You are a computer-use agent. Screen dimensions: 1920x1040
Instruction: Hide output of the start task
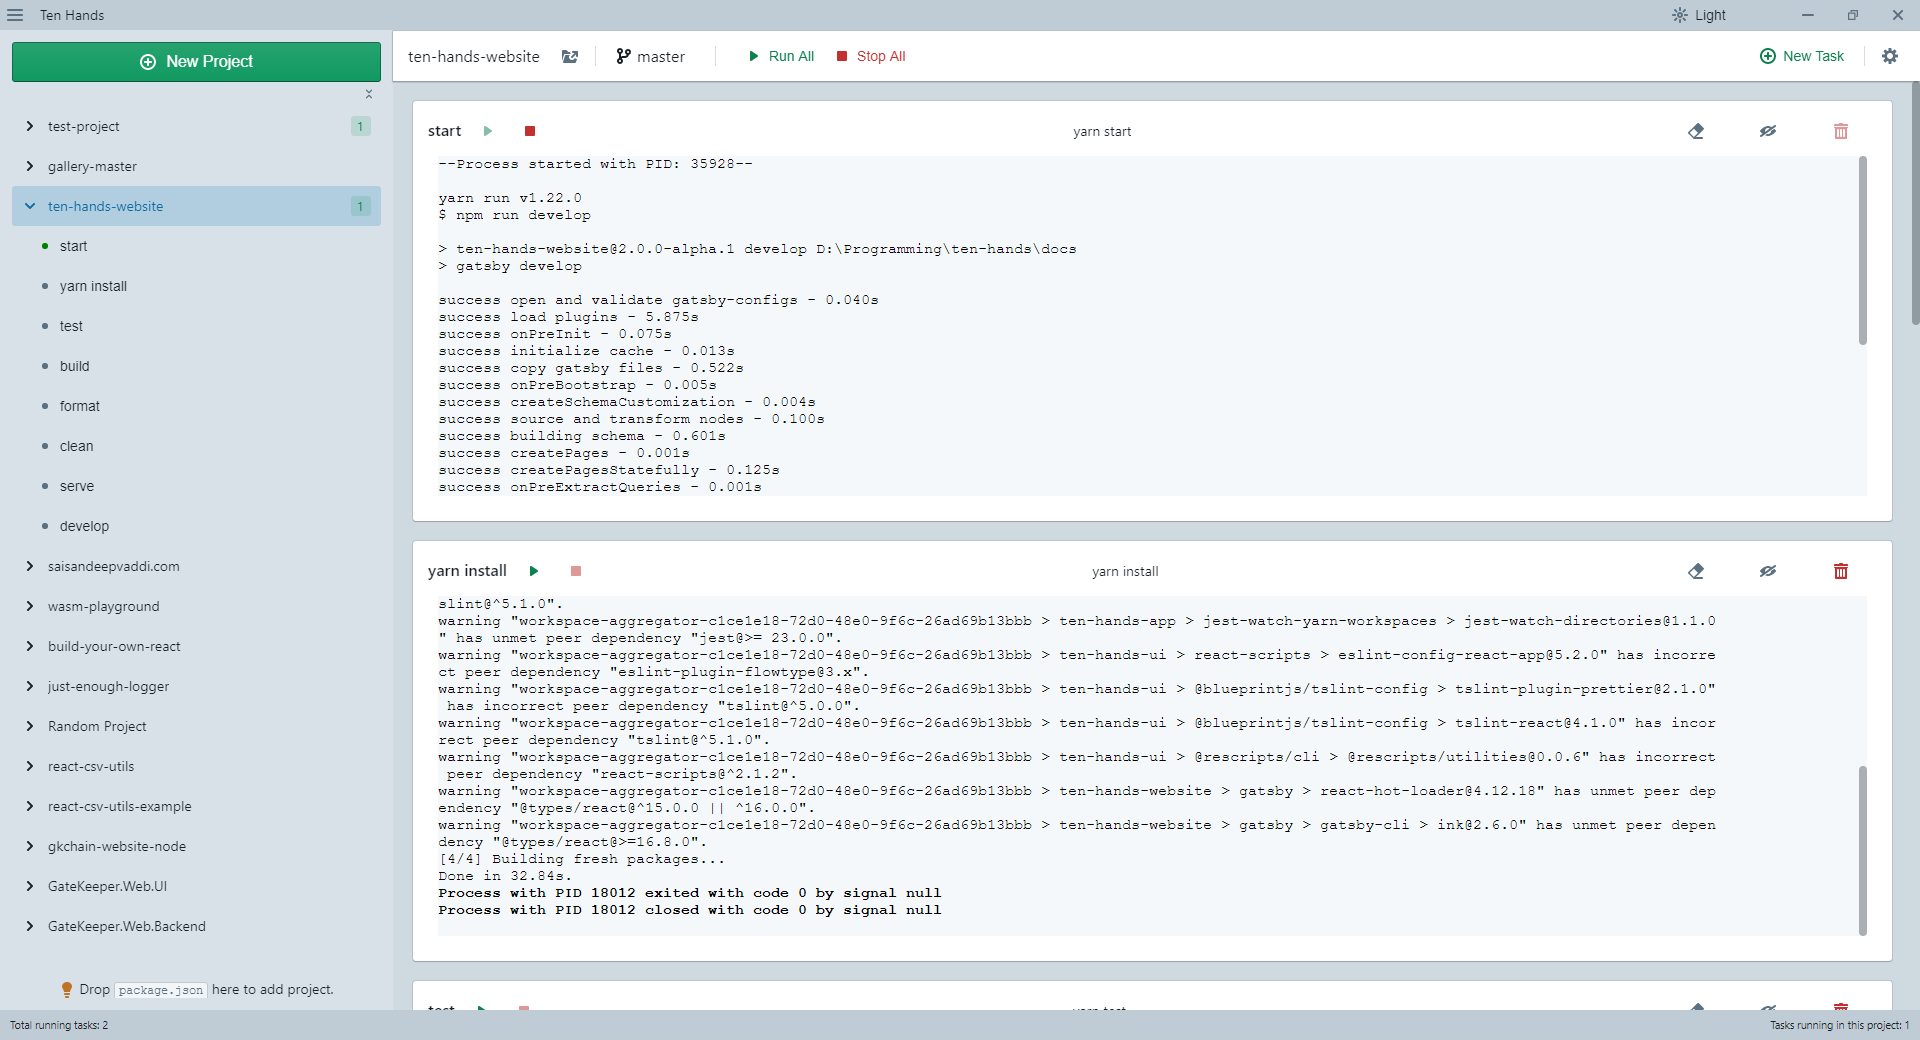pos(1768,131)
